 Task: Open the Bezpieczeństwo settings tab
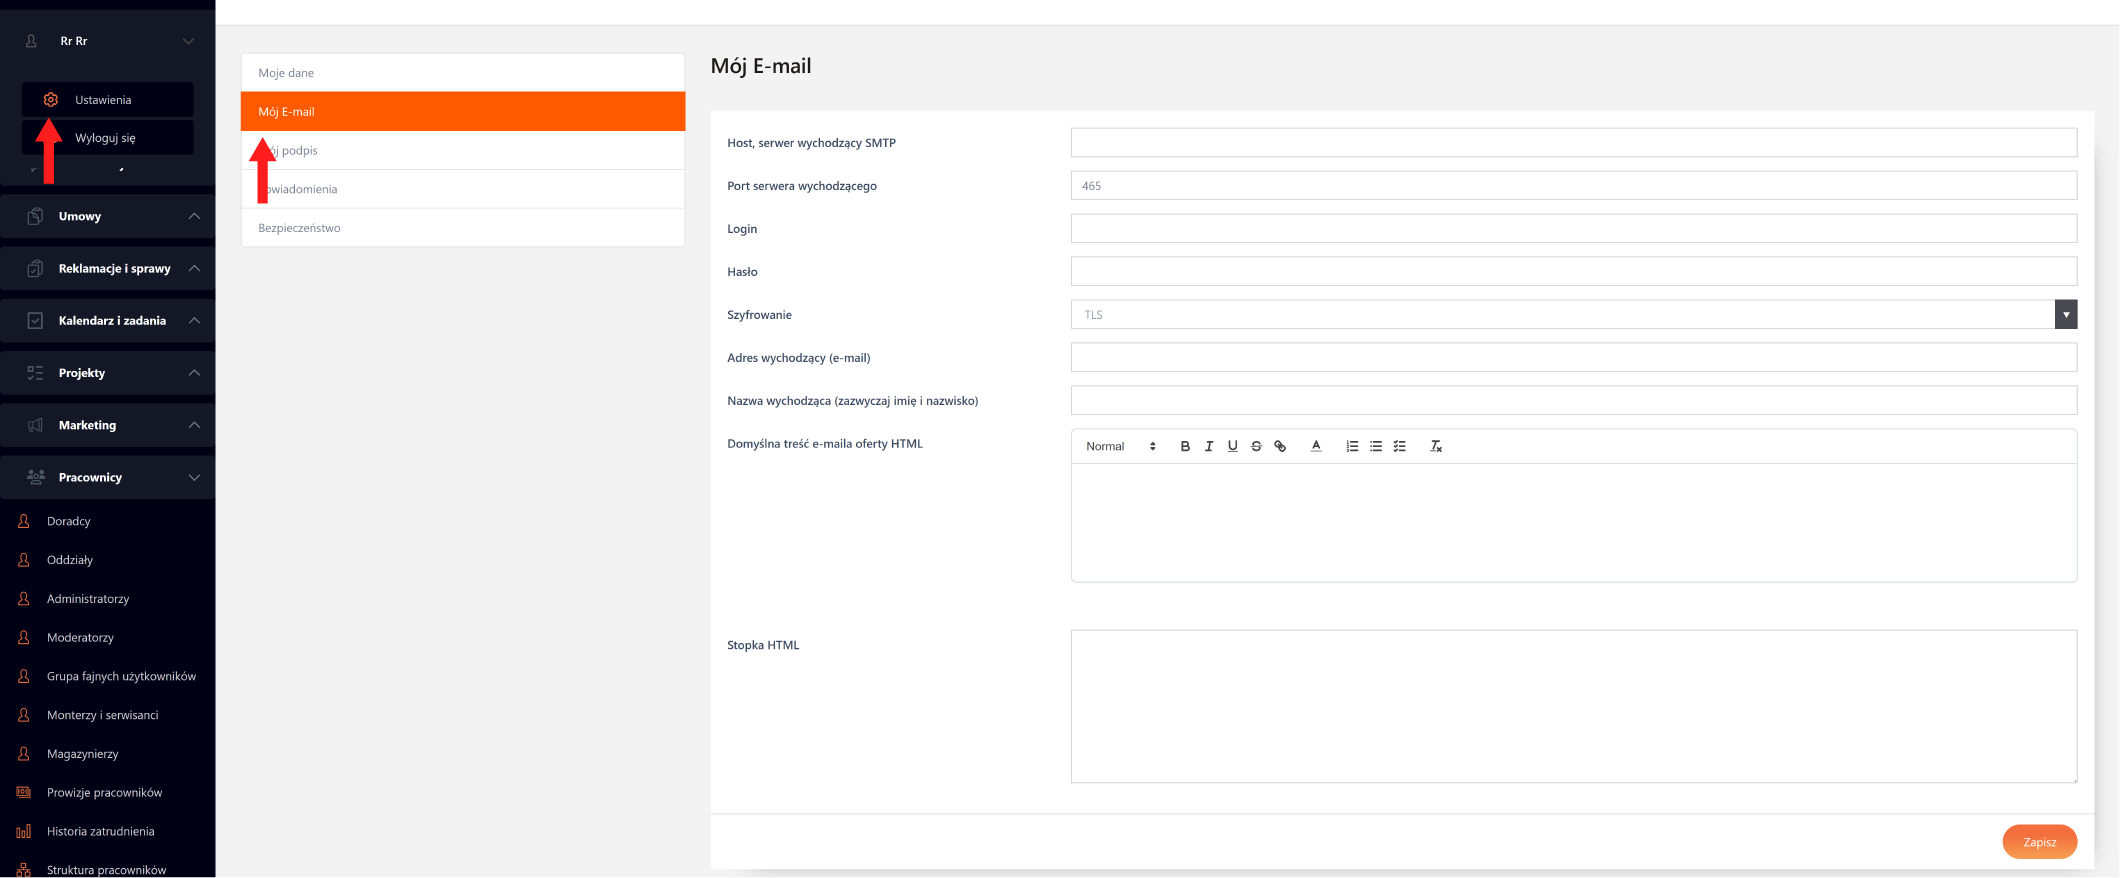(x=462, y=228)
